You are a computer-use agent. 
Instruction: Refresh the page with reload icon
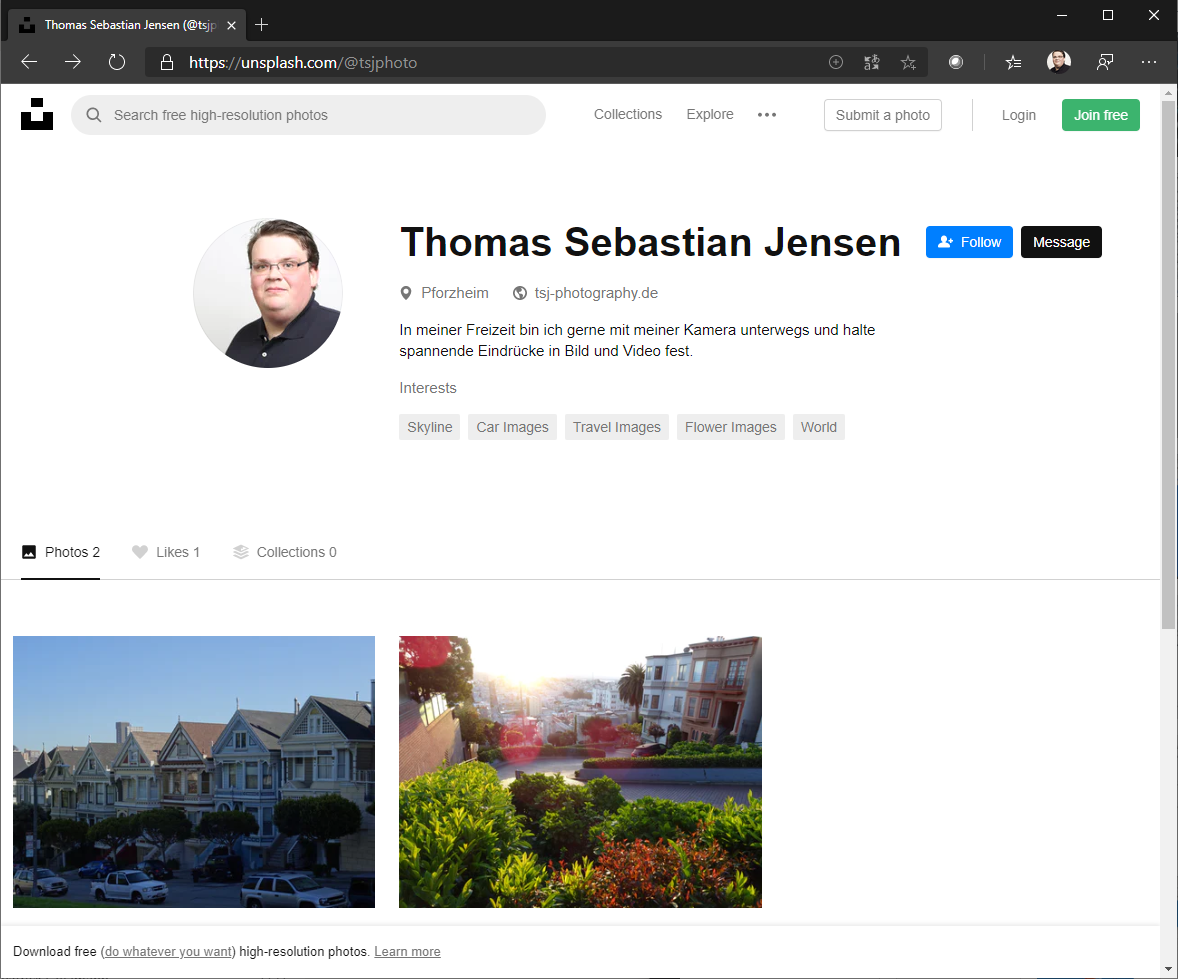pos(117,62)
